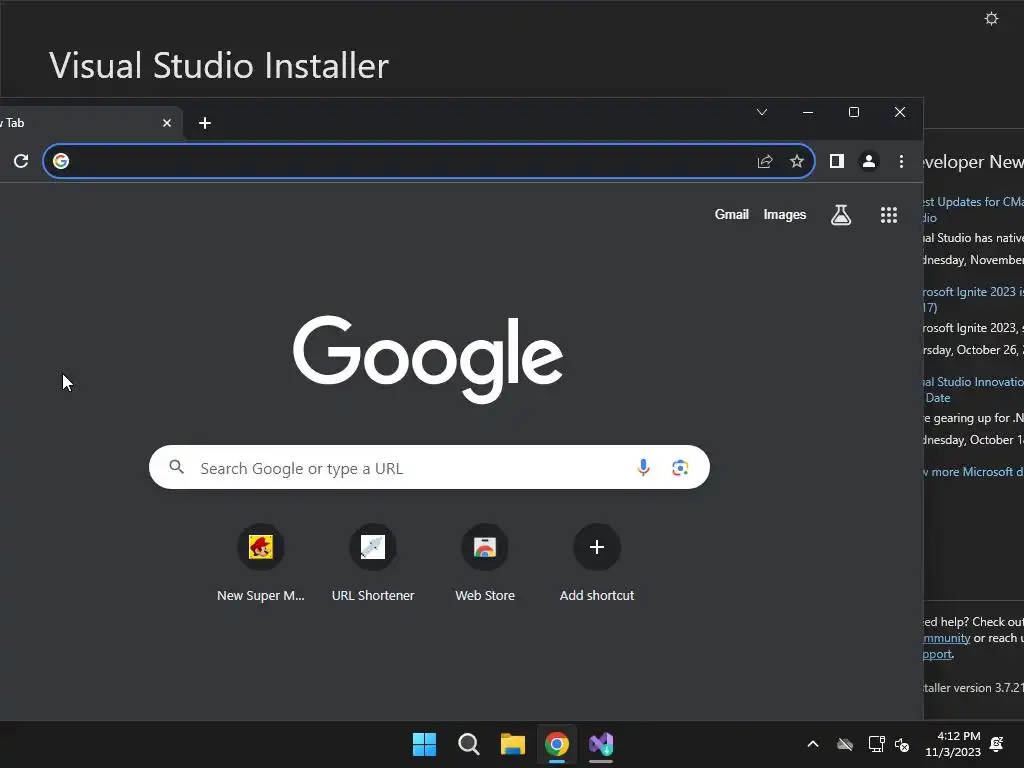Viewport: 1024px width, 768px height.
Task: Open Gmail link
Action: [x=731, y=215]
